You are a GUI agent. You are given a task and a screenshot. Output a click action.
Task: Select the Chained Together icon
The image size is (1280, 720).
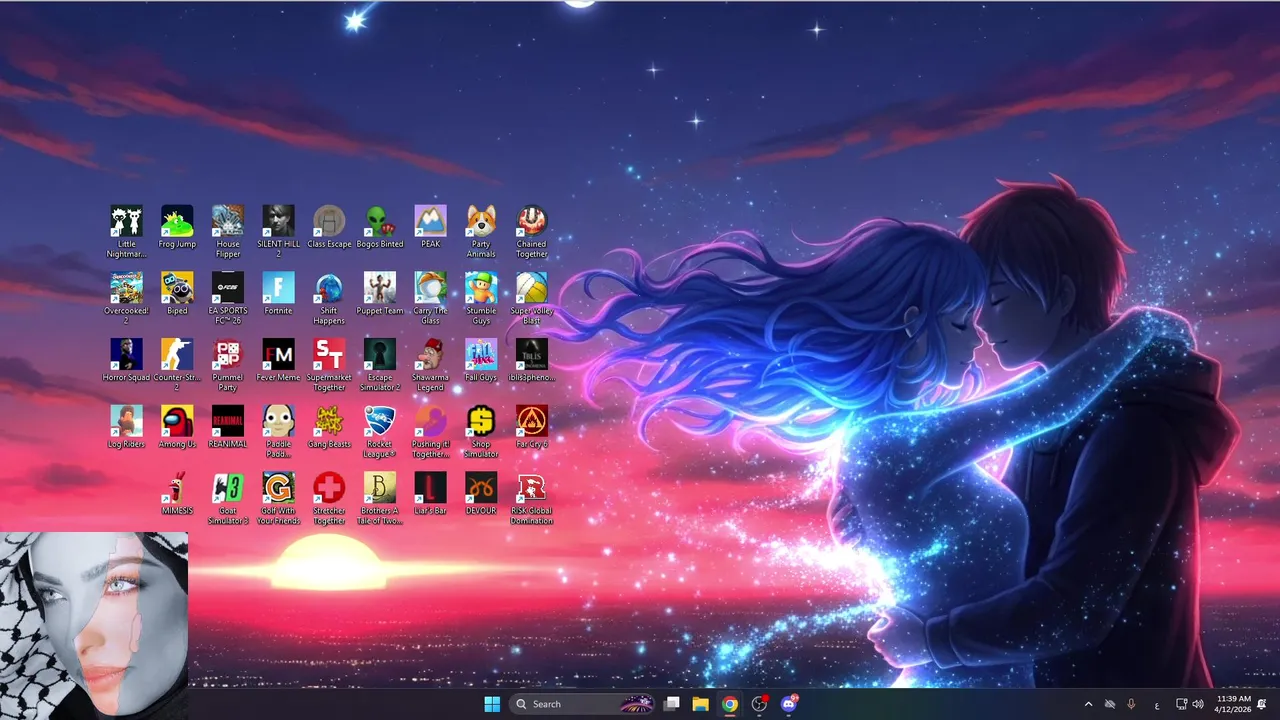[531, 231]
